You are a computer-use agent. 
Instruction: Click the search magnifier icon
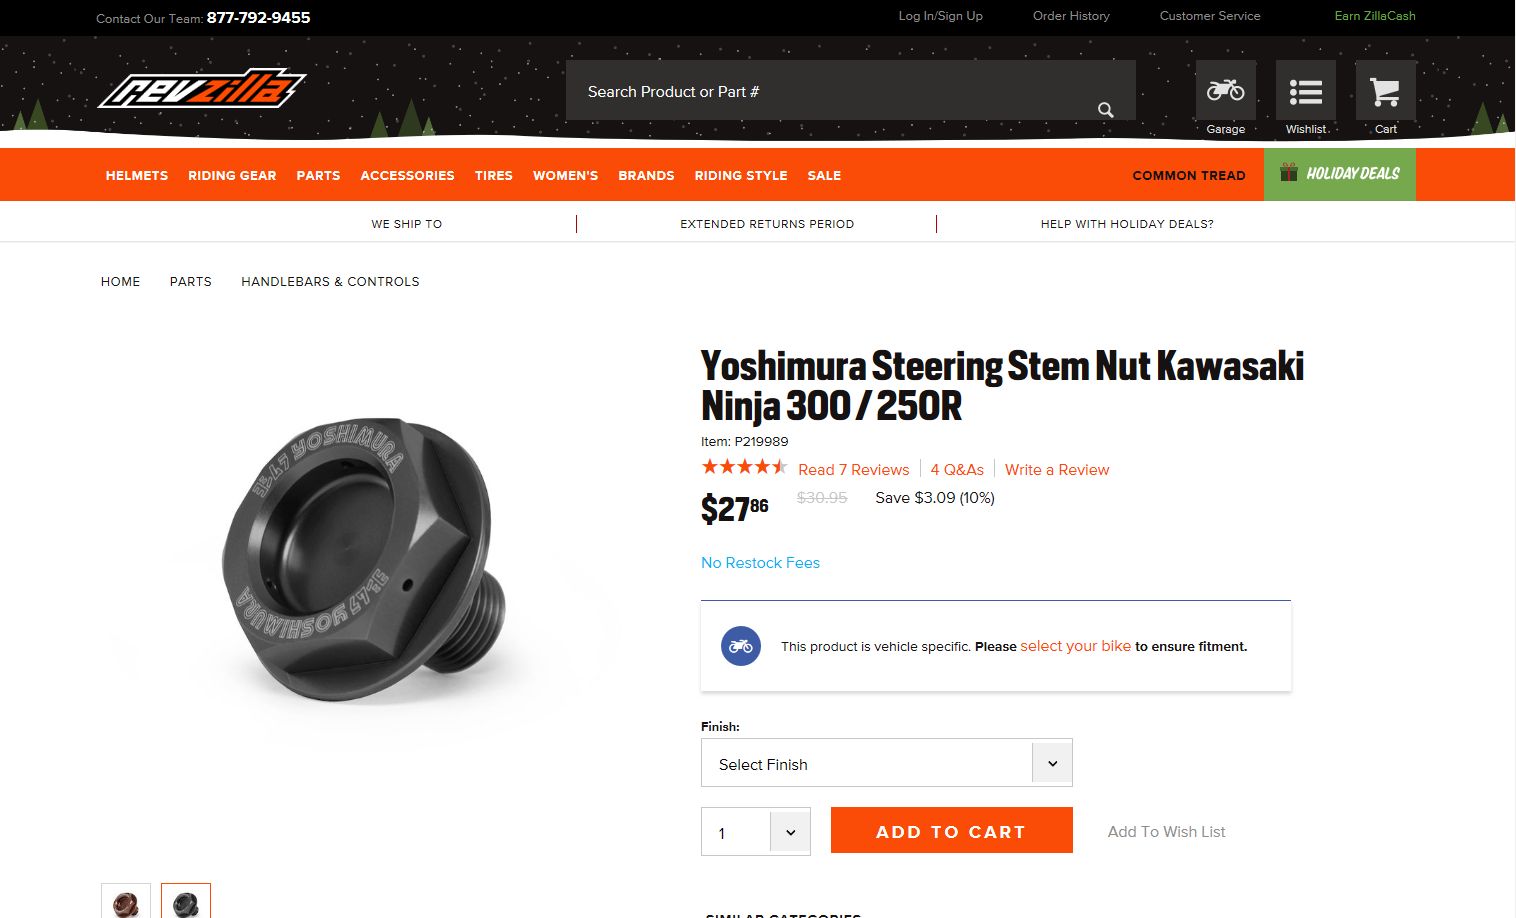click(1105, 110)
